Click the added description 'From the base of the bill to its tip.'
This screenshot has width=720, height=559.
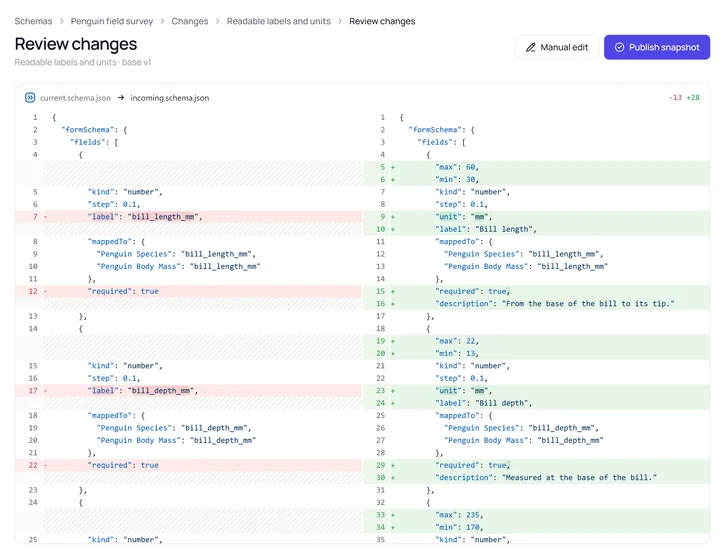(x=536, y=304)
